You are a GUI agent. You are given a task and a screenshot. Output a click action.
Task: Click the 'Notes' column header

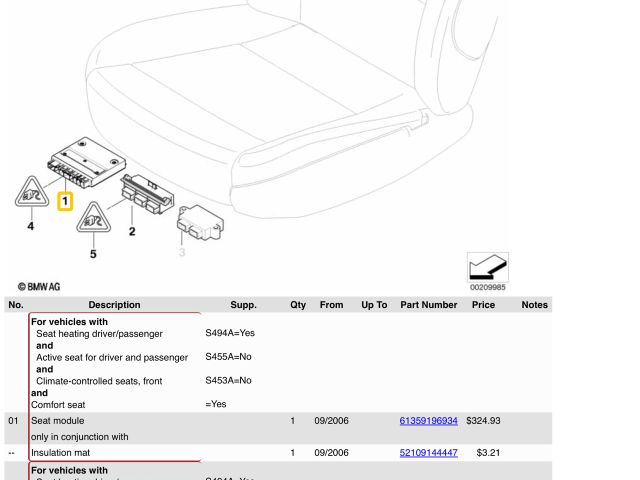click(534, 305)
